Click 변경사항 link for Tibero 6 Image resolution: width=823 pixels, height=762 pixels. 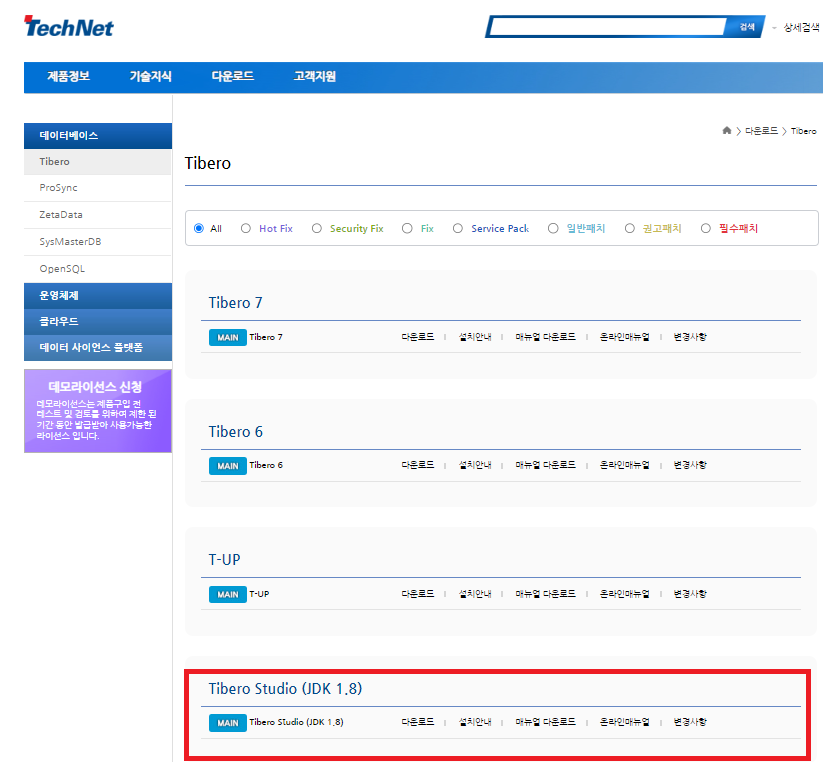tap(690, 465)
